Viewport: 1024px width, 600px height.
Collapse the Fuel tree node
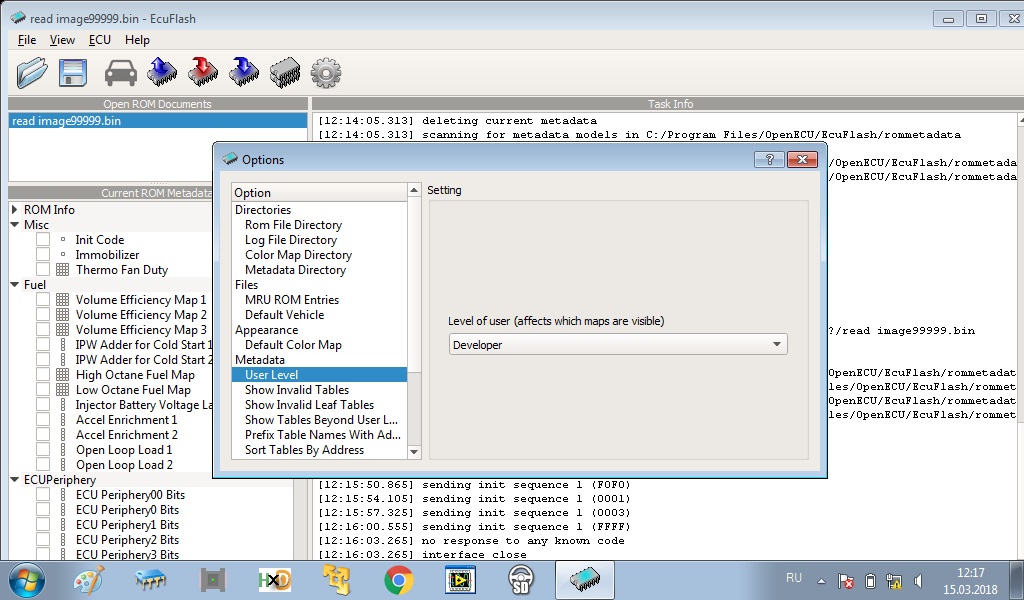14,285
